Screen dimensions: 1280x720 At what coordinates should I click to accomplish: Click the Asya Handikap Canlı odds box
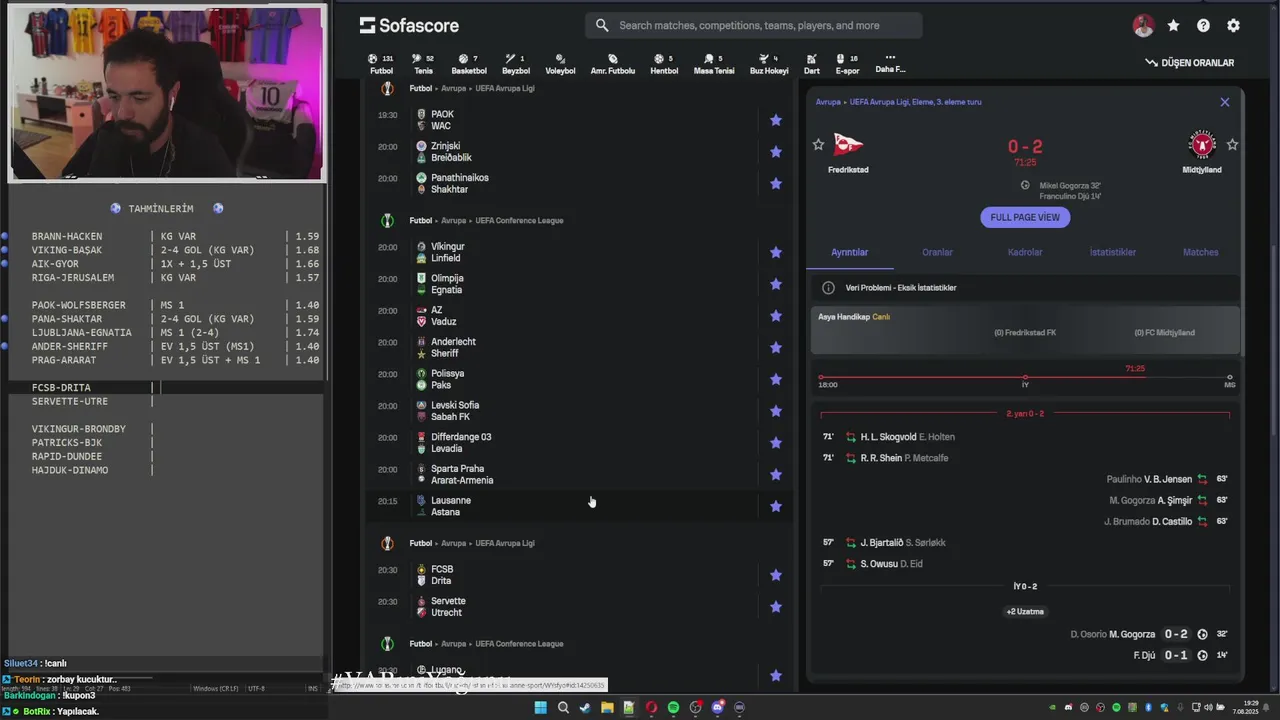[x=1025, y=331]
